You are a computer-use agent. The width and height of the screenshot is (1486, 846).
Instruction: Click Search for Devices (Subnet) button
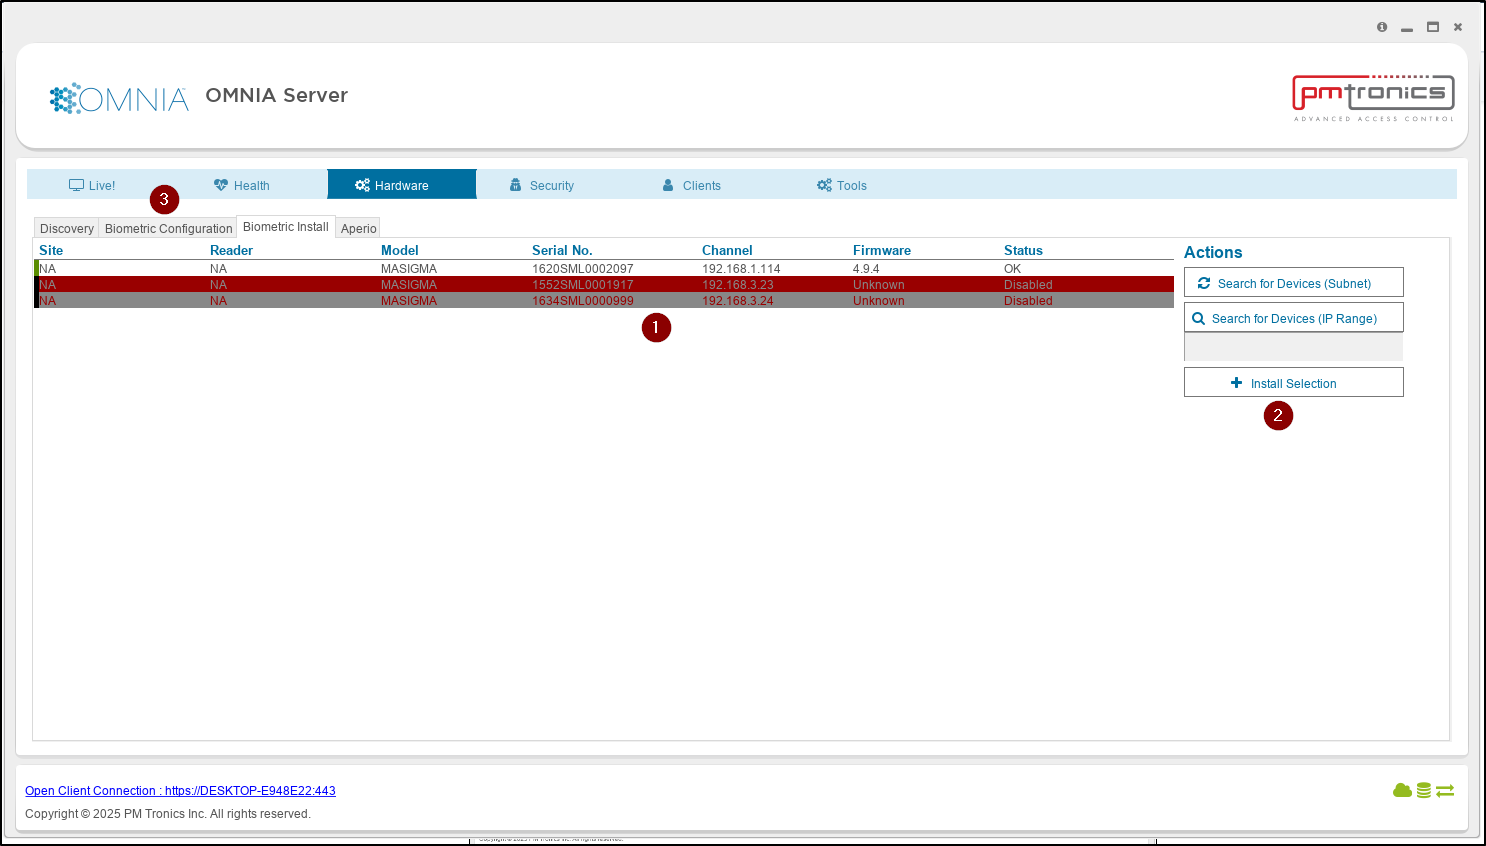pyautogui.click(x=1294, y=282)
